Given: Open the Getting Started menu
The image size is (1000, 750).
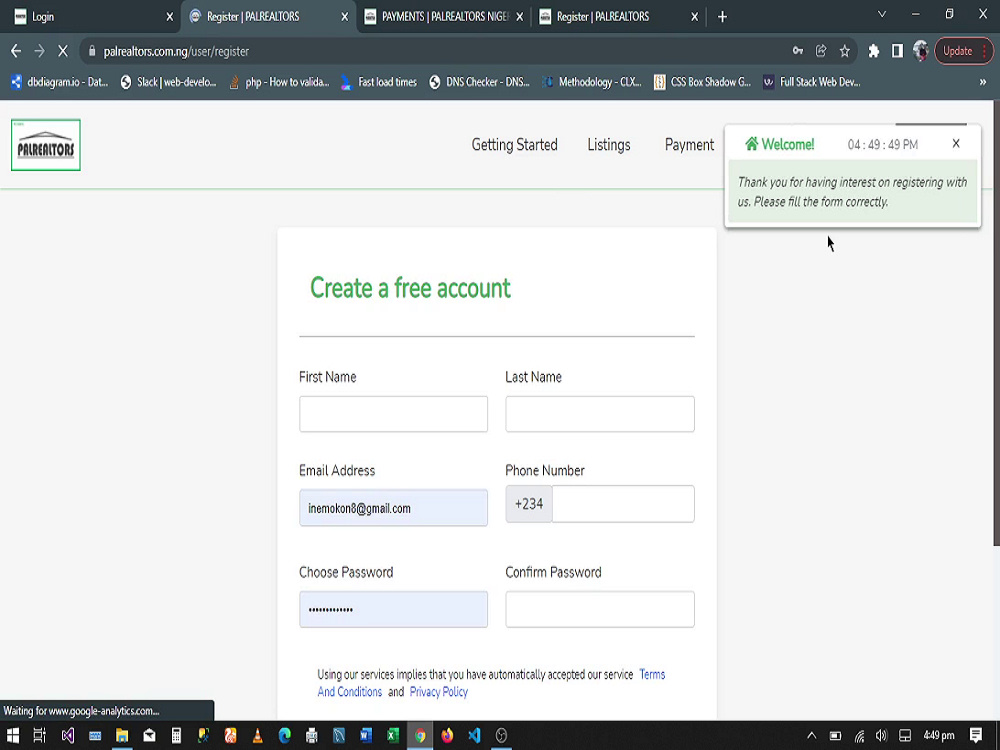Looking at the screenshot, I should coord(514,145).
